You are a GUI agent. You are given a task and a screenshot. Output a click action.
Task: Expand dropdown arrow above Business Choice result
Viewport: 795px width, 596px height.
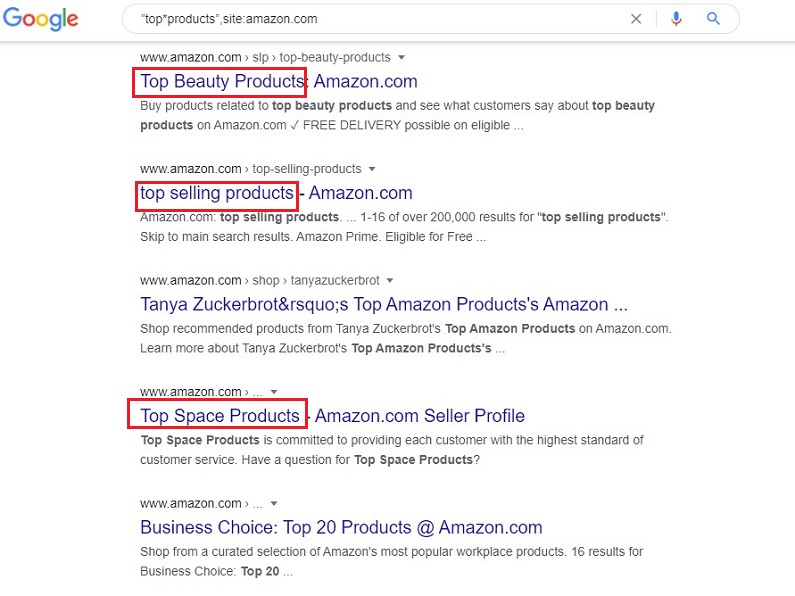tap(274, 503)
